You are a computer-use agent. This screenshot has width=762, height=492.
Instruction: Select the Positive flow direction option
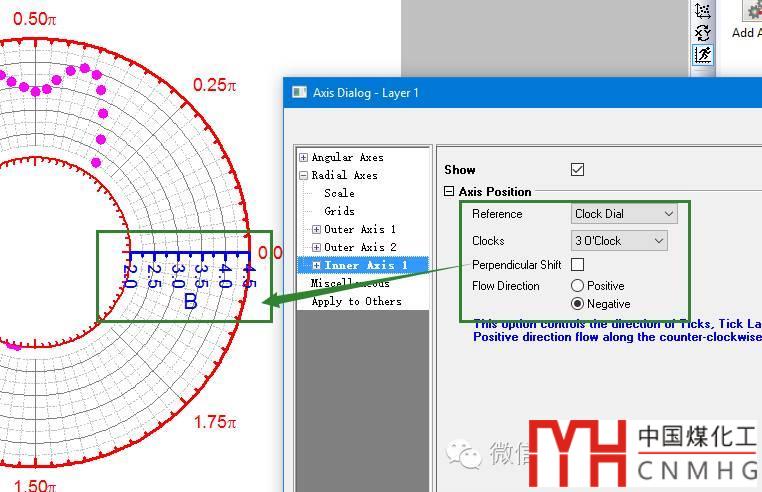(578, 286)
